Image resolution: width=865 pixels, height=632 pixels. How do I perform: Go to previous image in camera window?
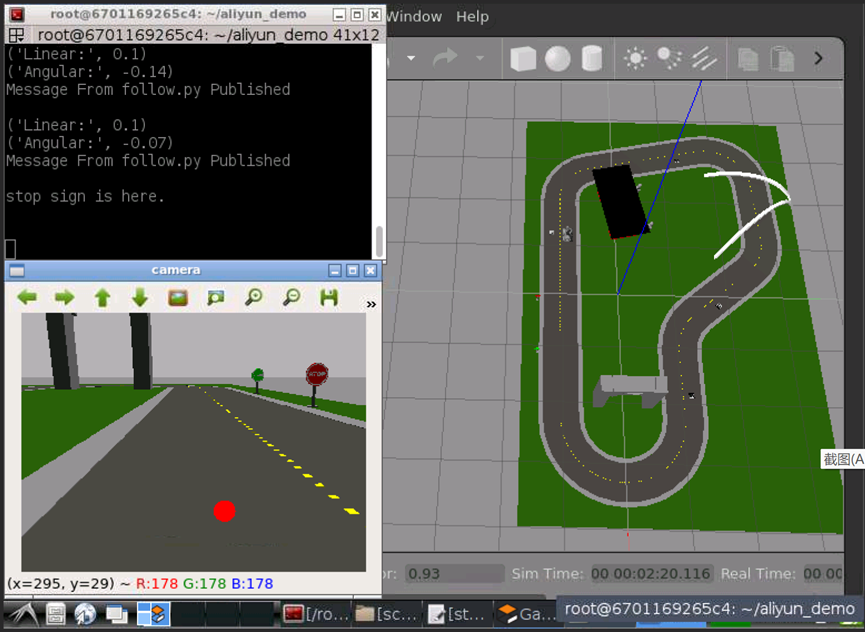point(27,298)
